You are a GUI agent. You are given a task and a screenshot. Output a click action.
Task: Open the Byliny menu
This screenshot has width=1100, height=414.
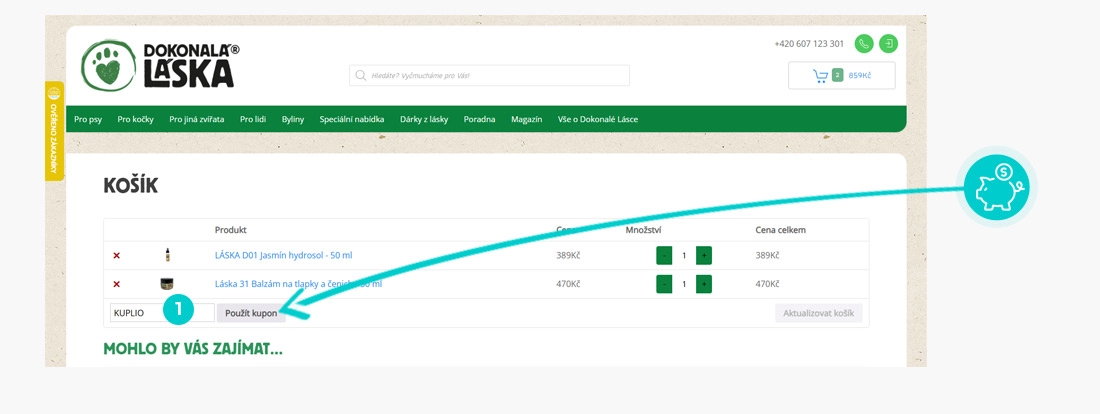pyautogui.click(x=293, y=119)
